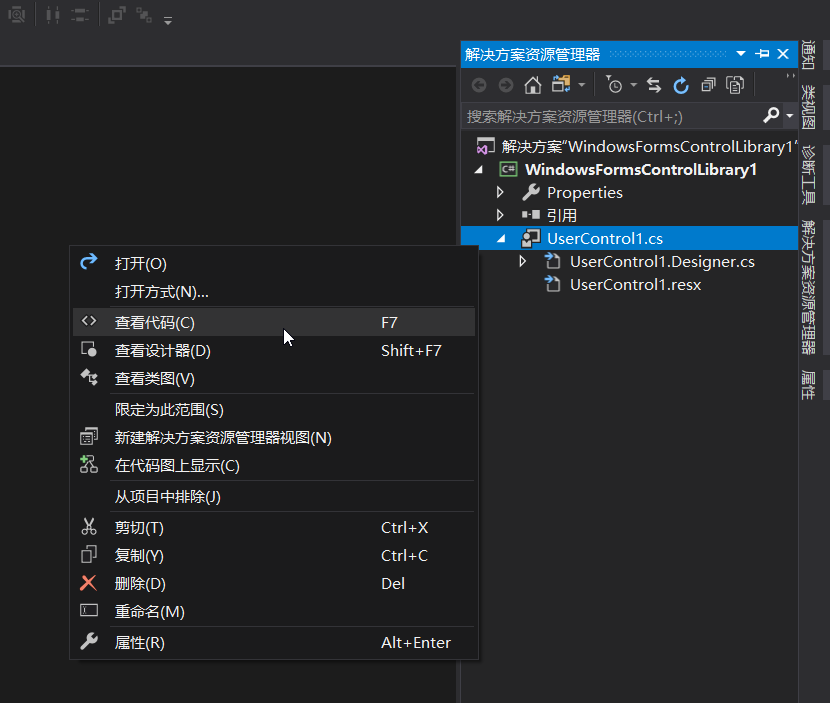Image resolution: width=830 pixels, height=703 pixels.
Task: Open the pending changes filter dropdown arrow
Action: point(634,85)
